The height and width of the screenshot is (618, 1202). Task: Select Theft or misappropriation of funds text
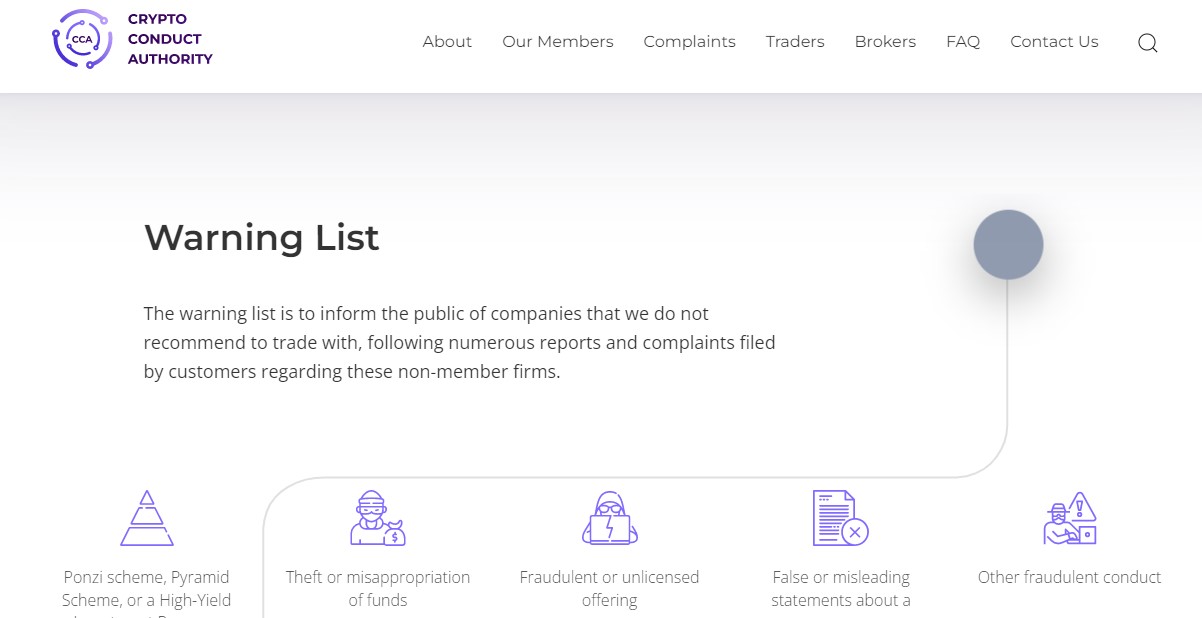[378, 589]
